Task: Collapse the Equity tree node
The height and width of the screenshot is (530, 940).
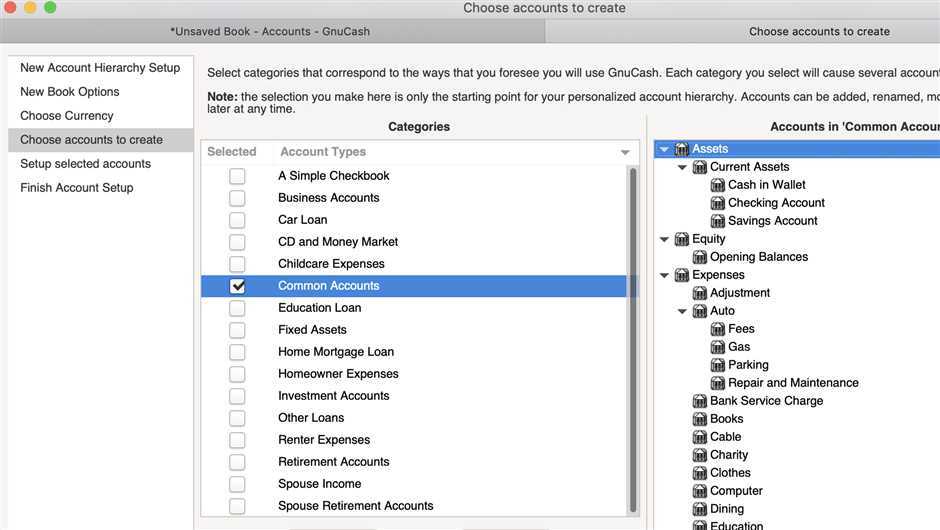Action: pyautogui.click(x=664, y=239)
